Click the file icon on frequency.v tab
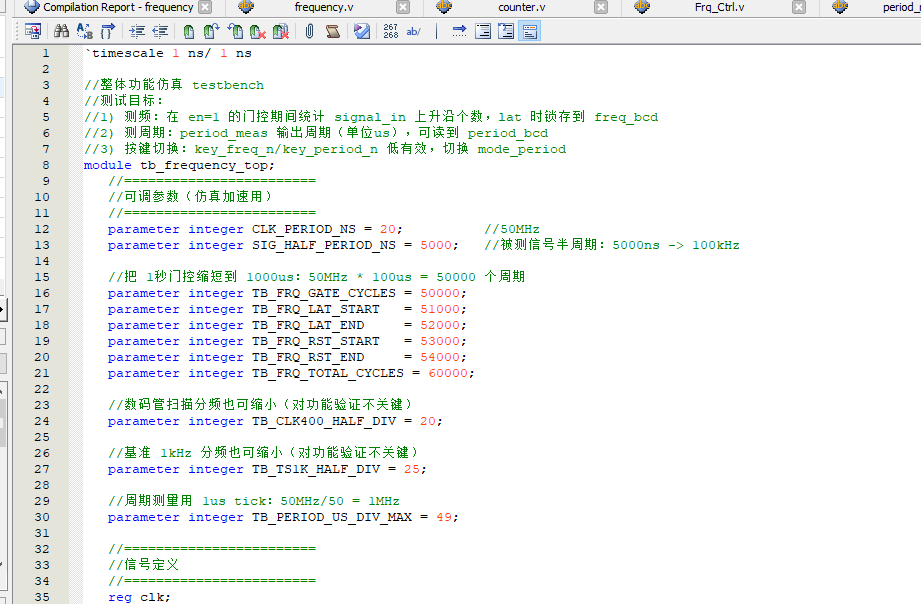The width and height of the screenshot is (921, 604). (x=246, y=7)
